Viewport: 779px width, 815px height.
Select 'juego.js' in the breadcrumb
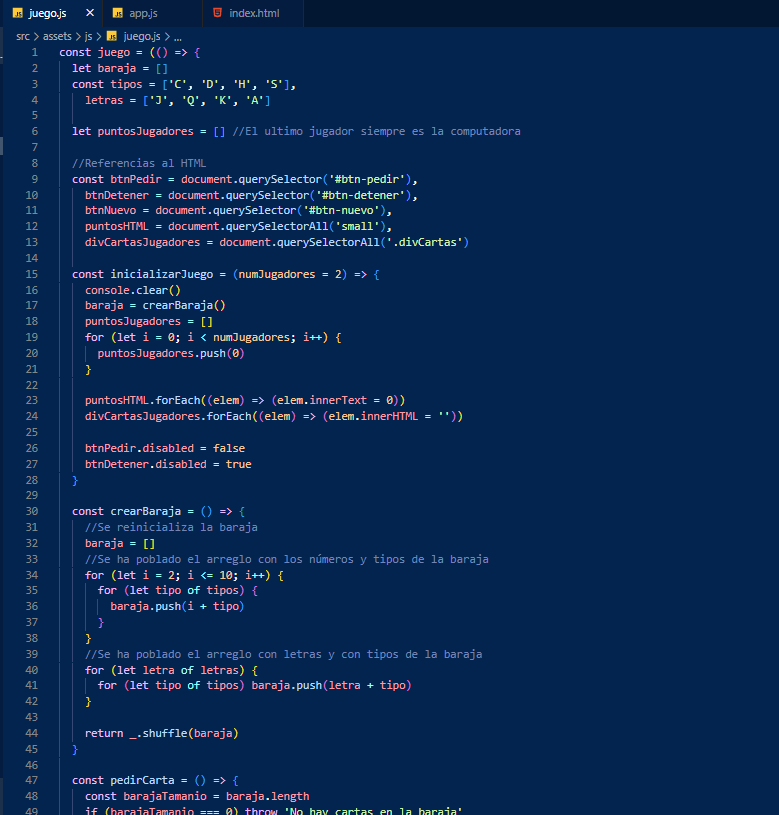coord(142,36)
